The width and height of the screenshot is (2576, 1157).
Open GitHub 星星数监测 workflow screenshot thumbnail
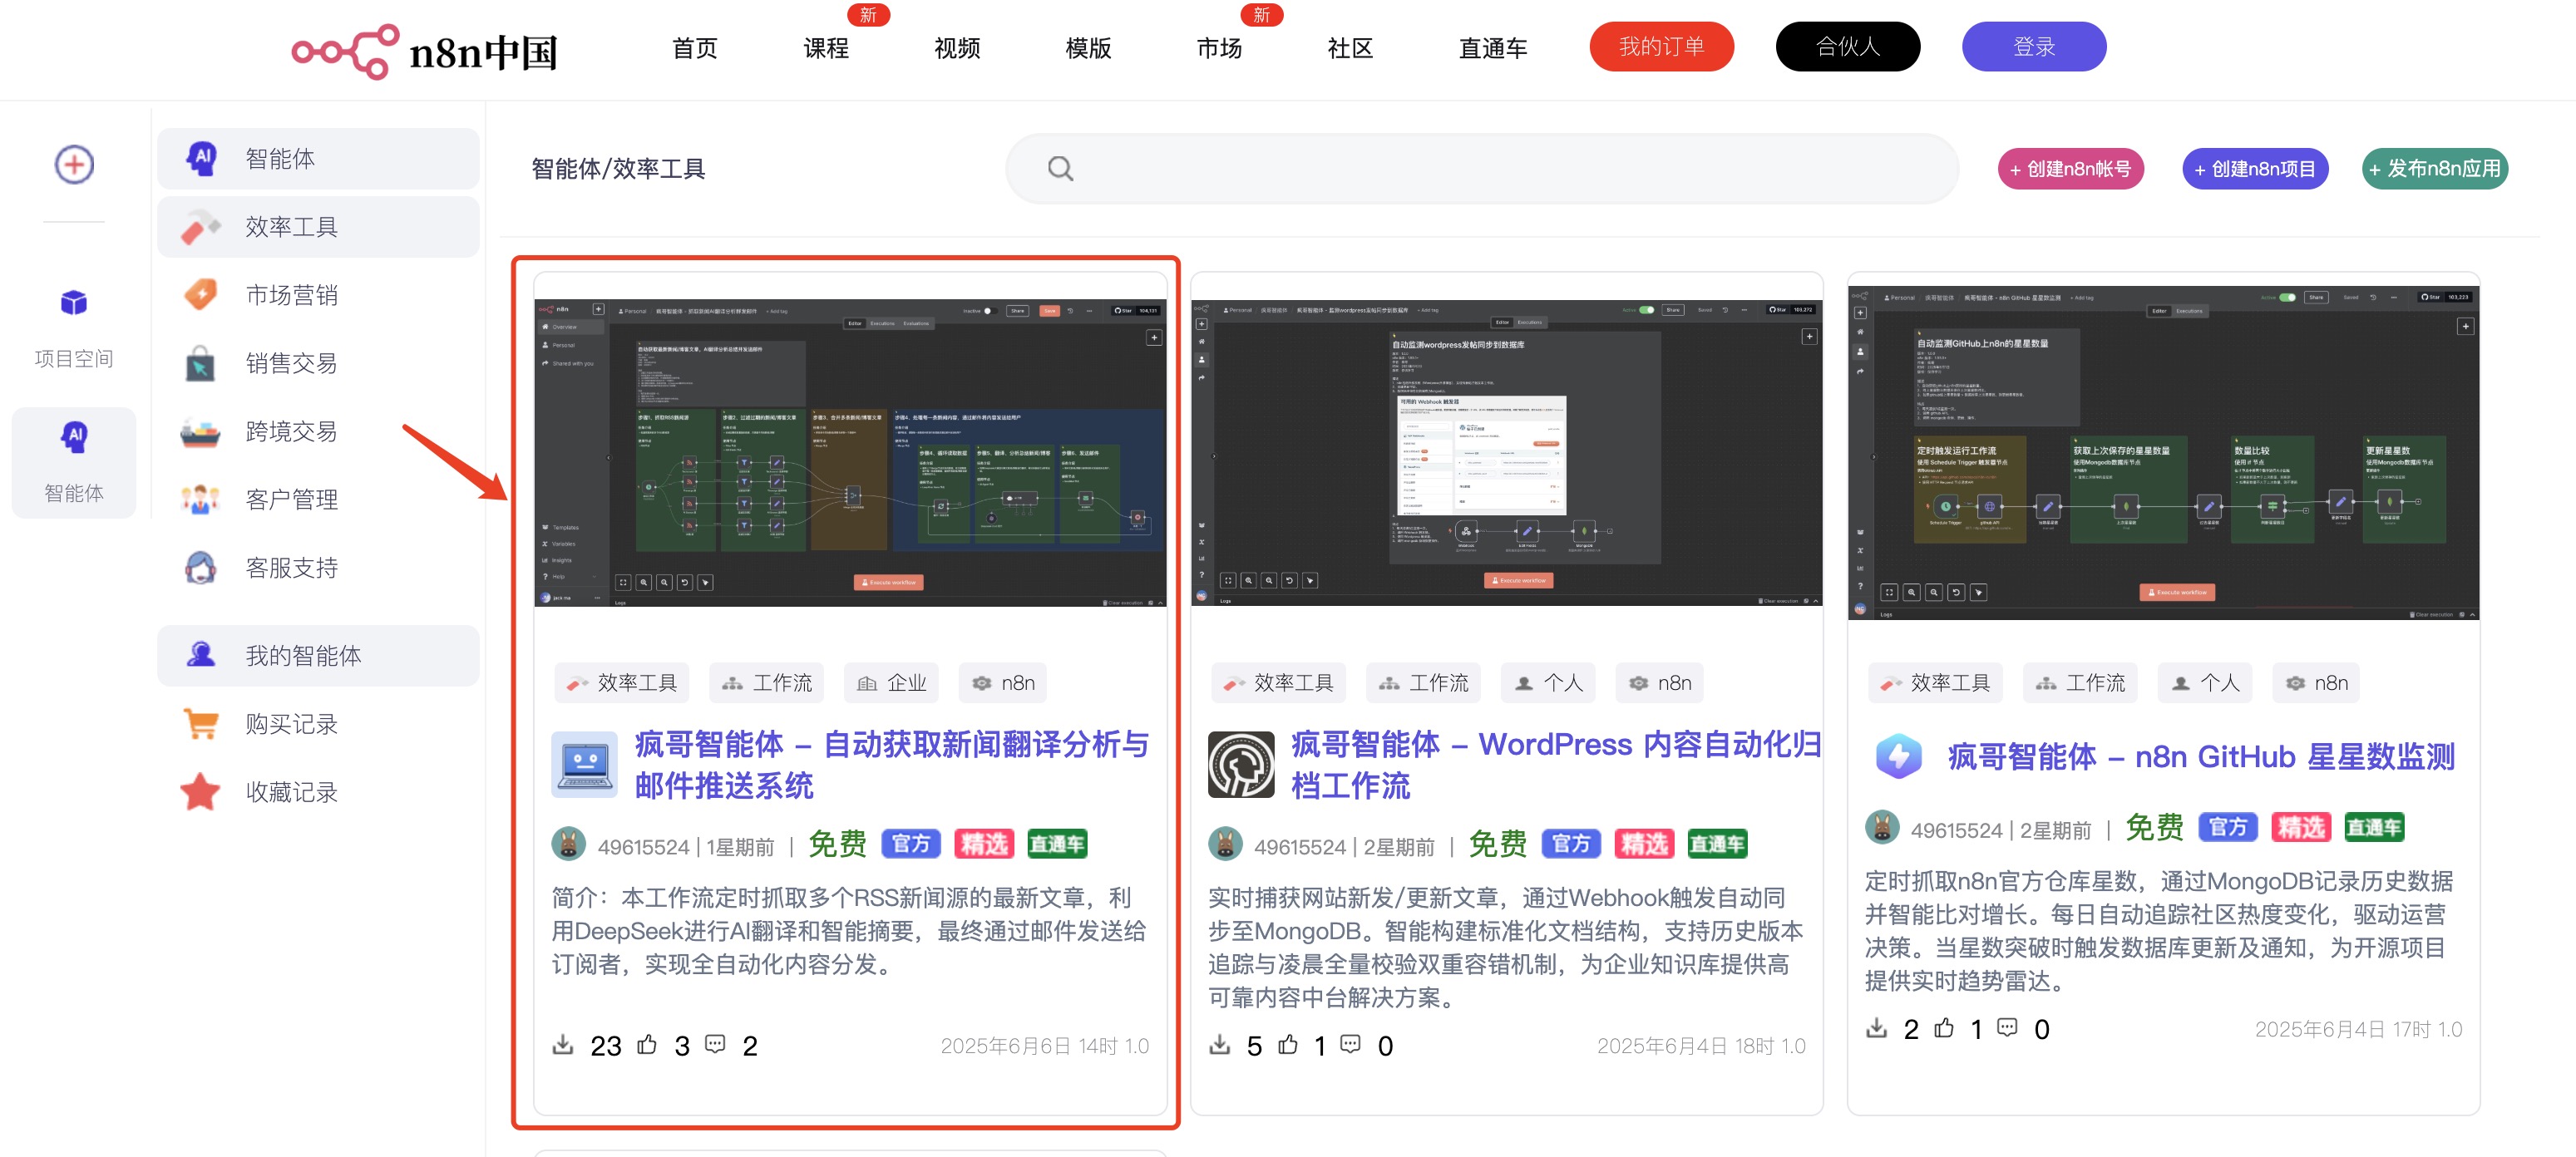2163,453
